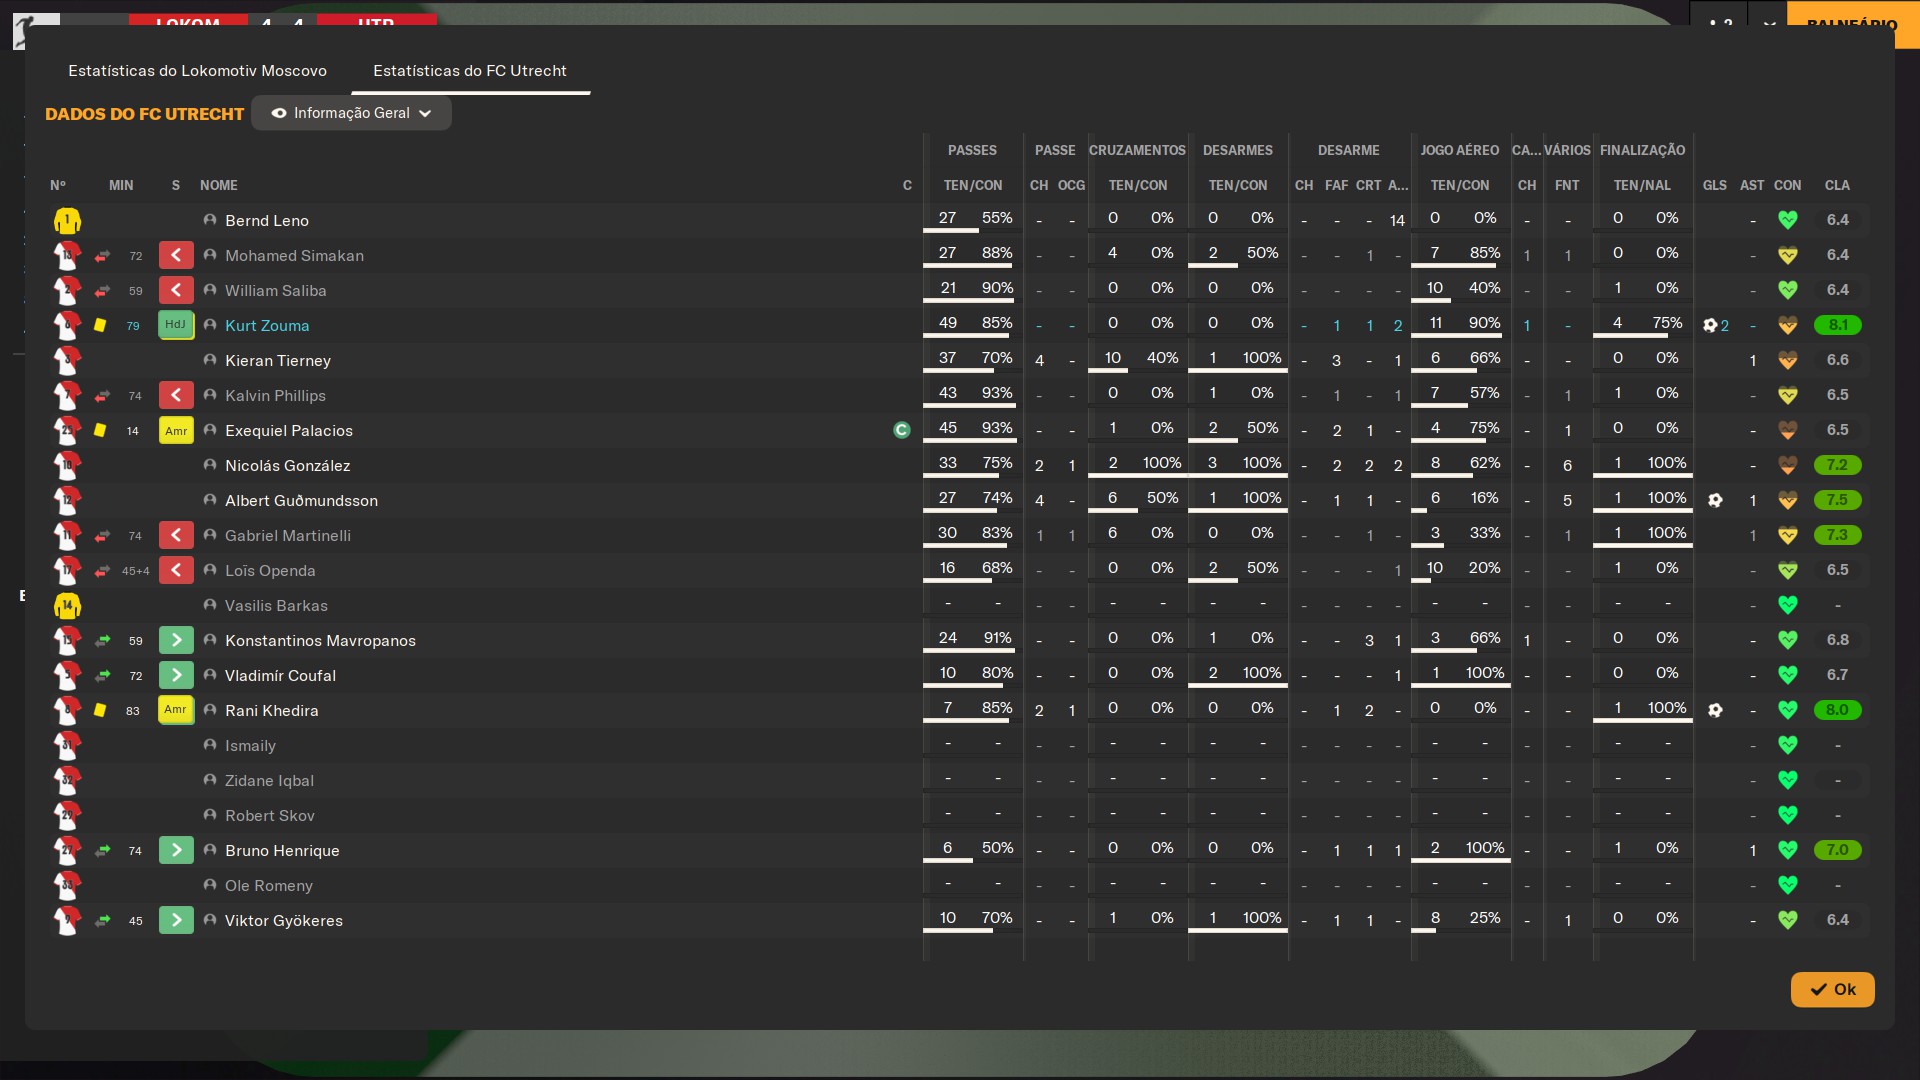The image size is (1920, 1080).
Task: Confirm with the Ok button
Action: 1832,989
